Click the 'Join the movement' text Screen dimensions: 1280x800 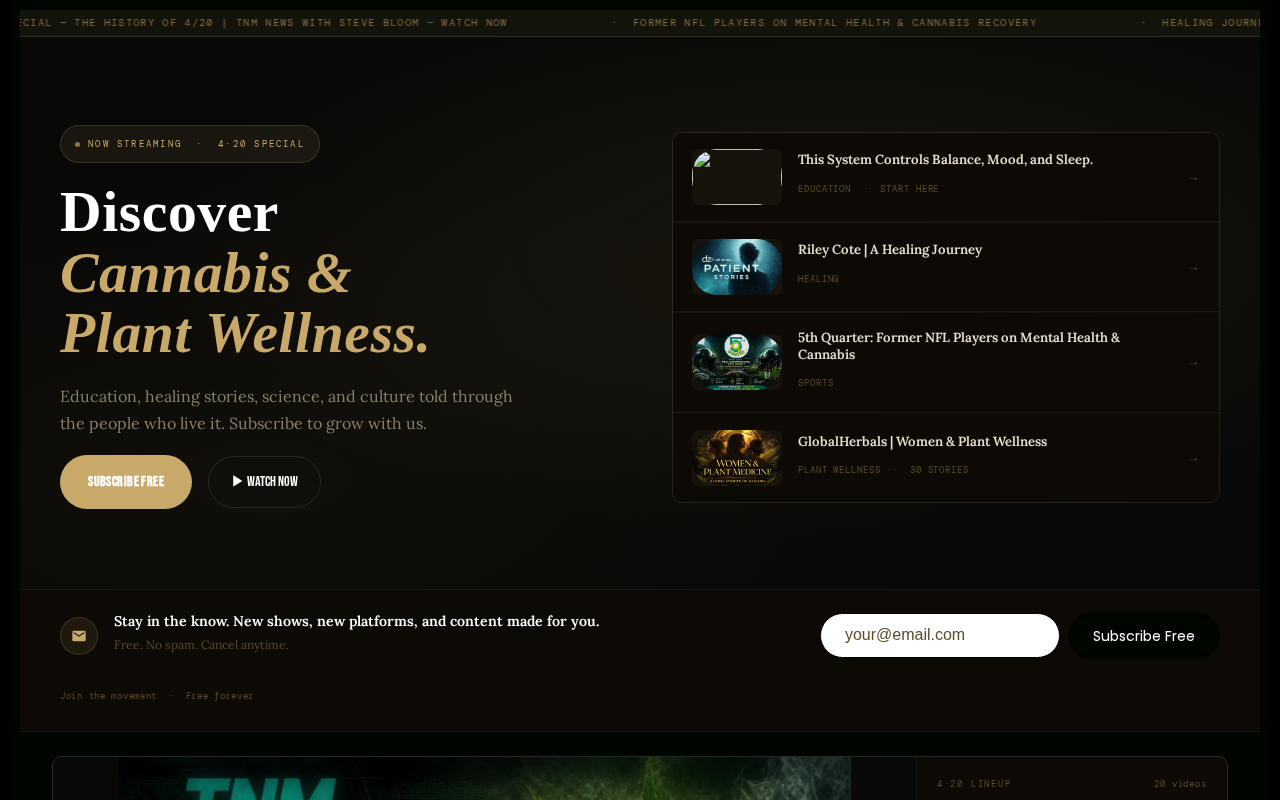[108, 696]
